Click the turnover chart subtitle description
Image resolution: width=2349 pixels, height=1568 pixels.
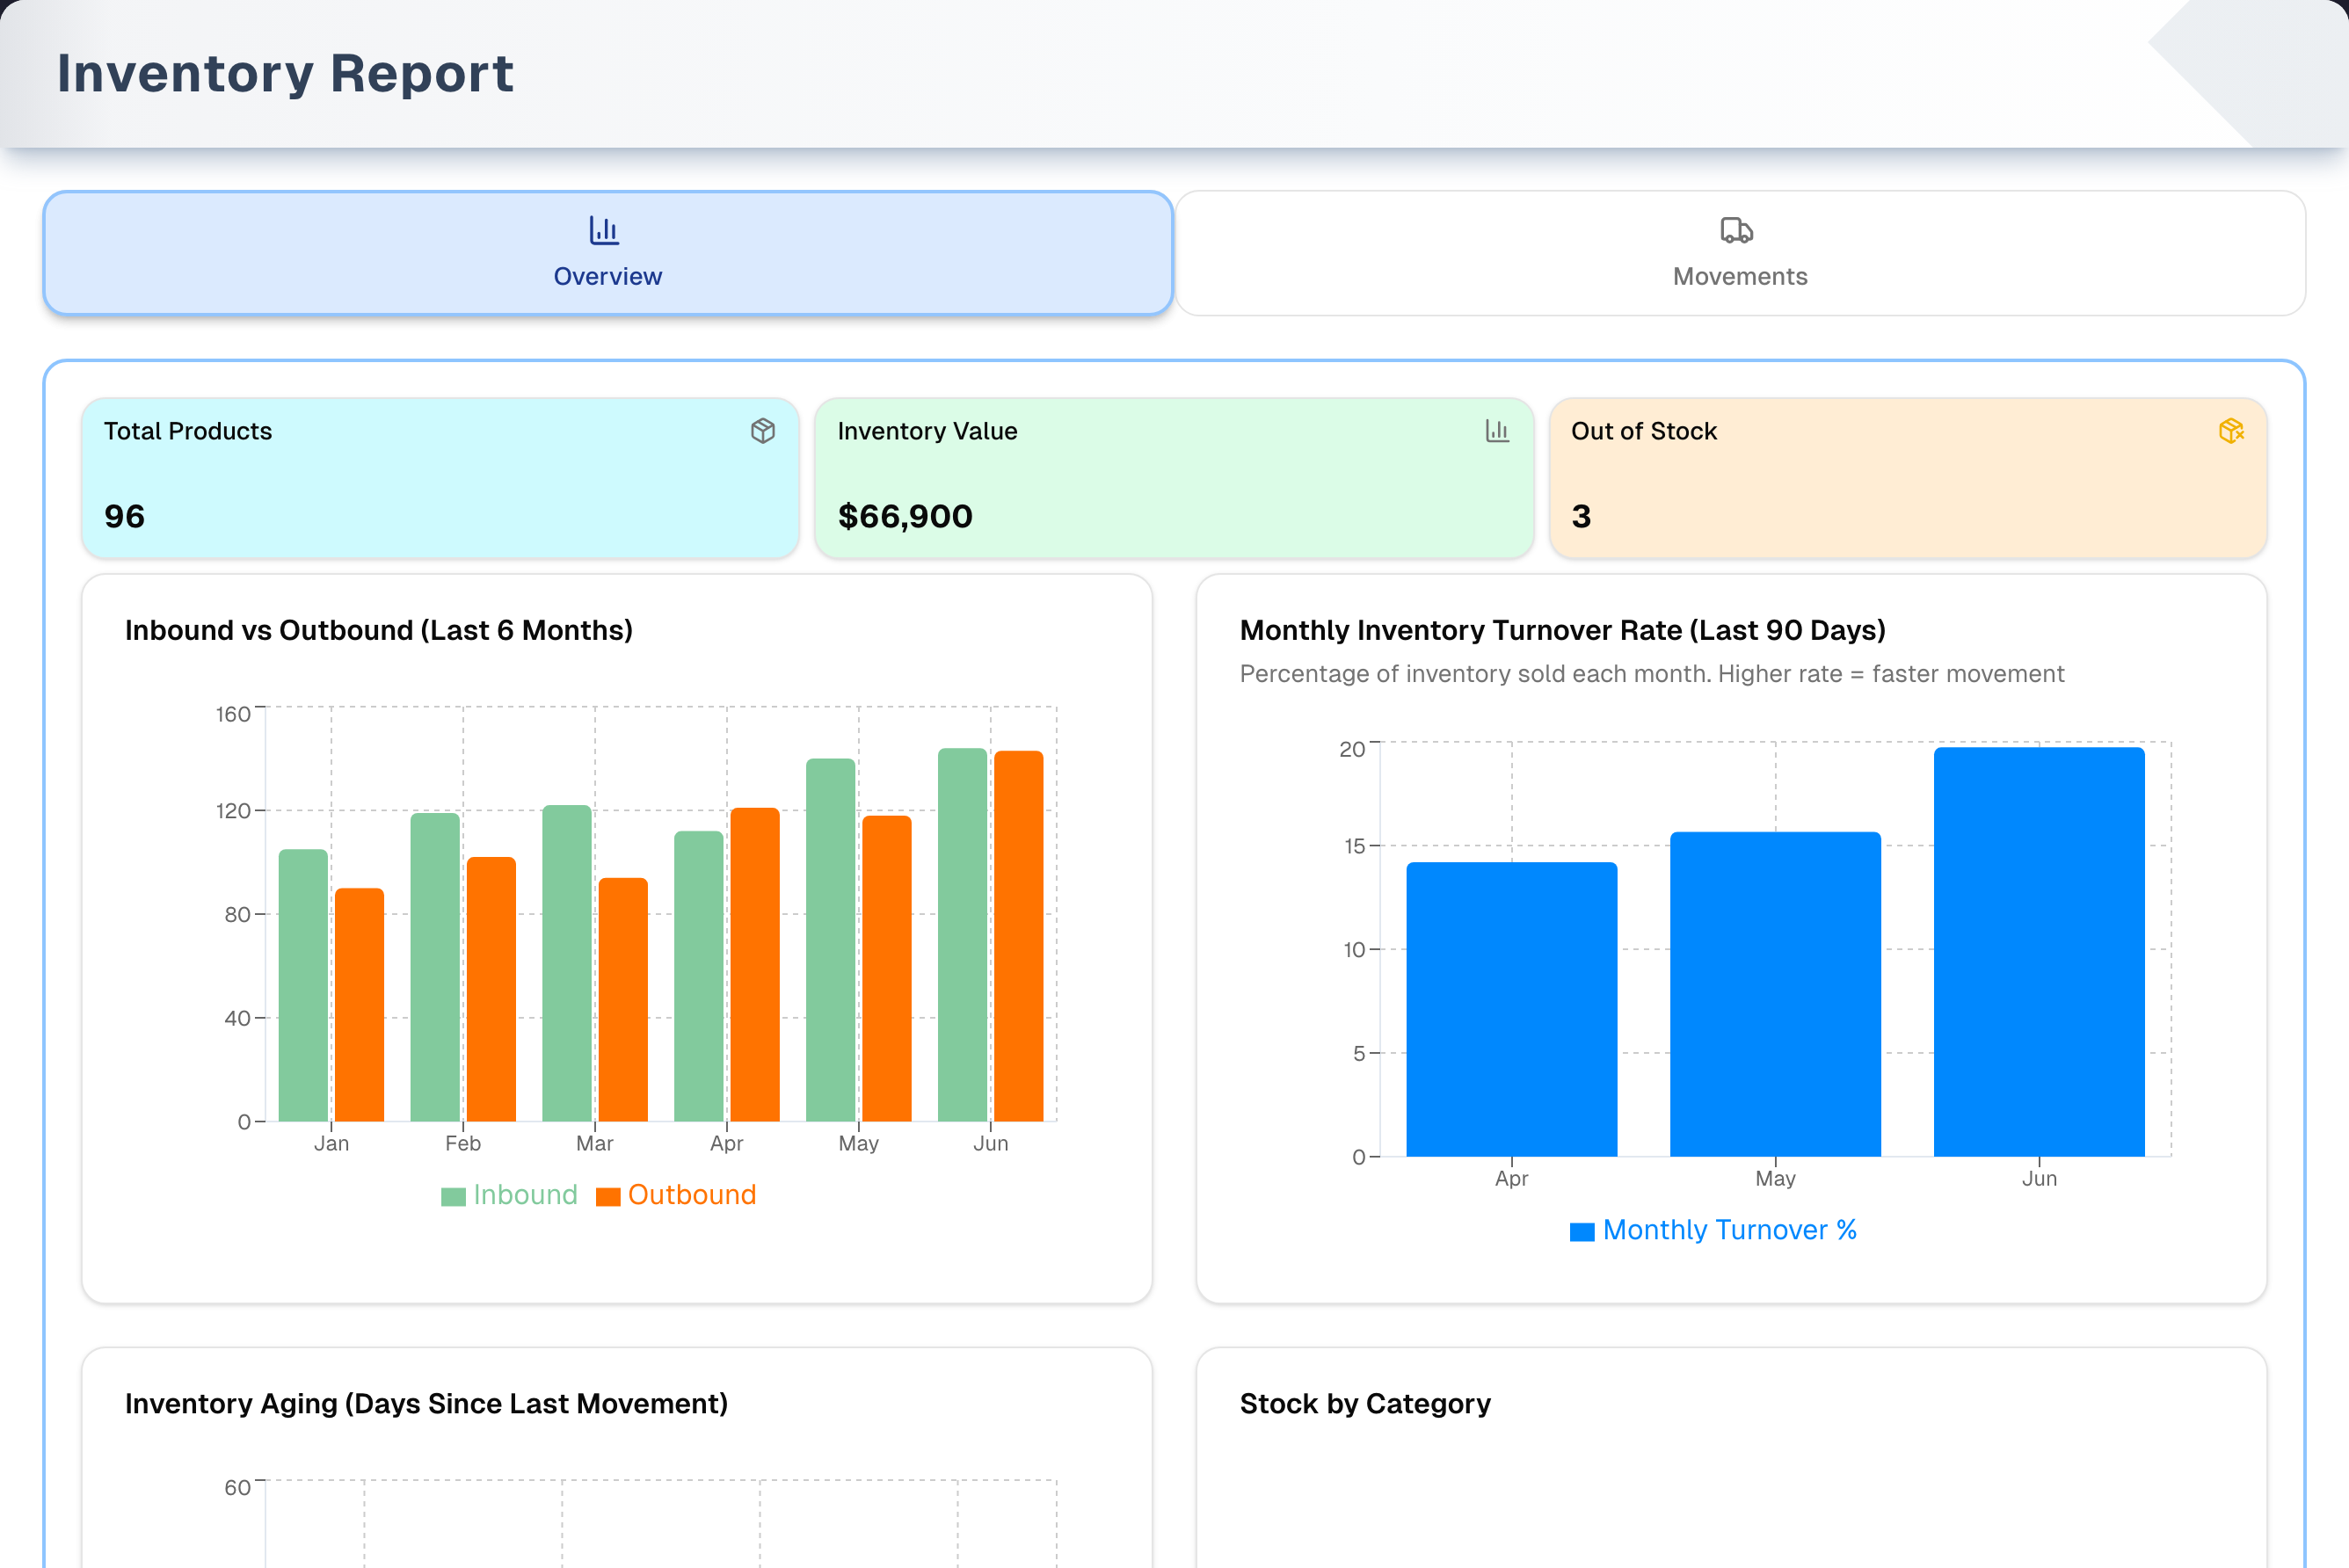(x=1652, y=674)
